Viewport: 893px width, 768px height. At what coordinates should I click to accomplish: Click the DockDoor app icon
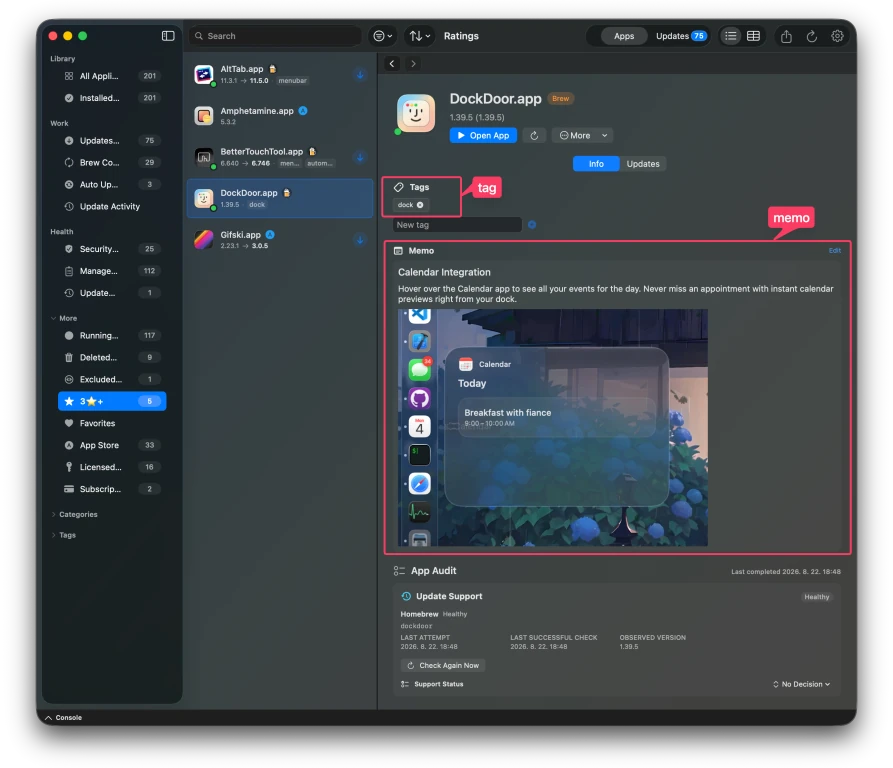tap(416, 113)
